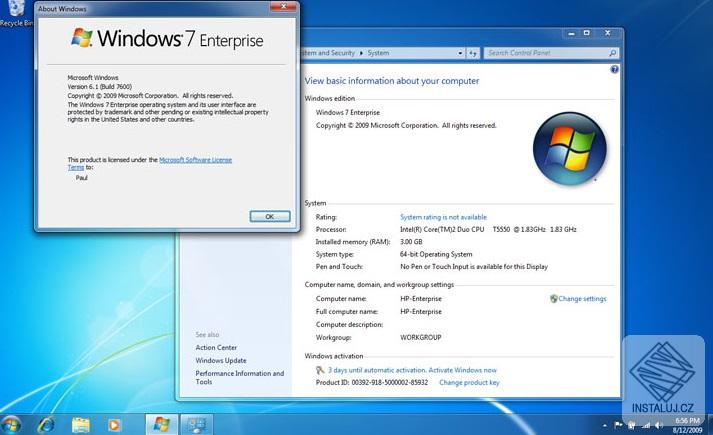The height and width of the screenshot is (435, 713).
Task: Expand the address bar history dropdown
Action: point(460,53)
